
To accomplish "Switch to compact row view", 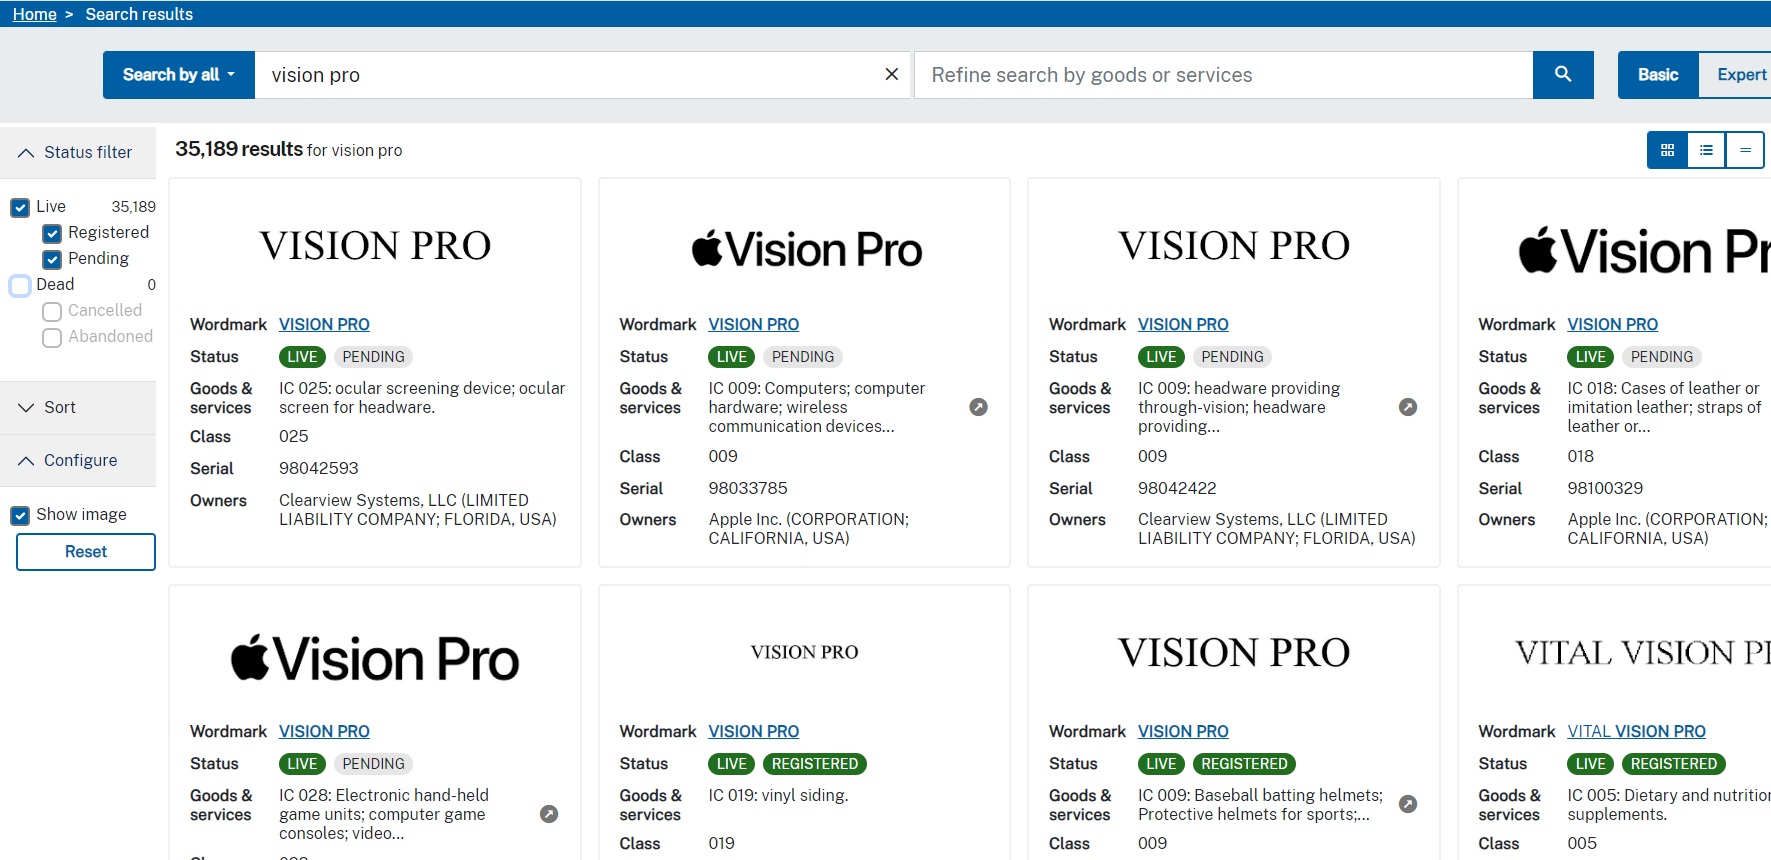I will pyautogui.click(x=1745, y=150).
